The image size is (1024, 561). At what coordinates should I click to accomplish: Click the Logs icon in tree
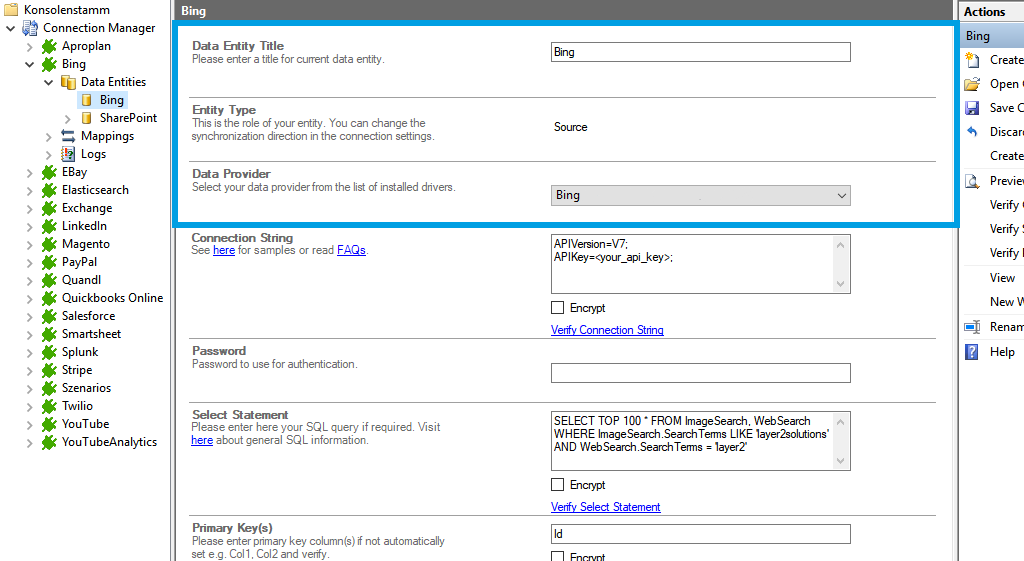(x=68, y=154)
